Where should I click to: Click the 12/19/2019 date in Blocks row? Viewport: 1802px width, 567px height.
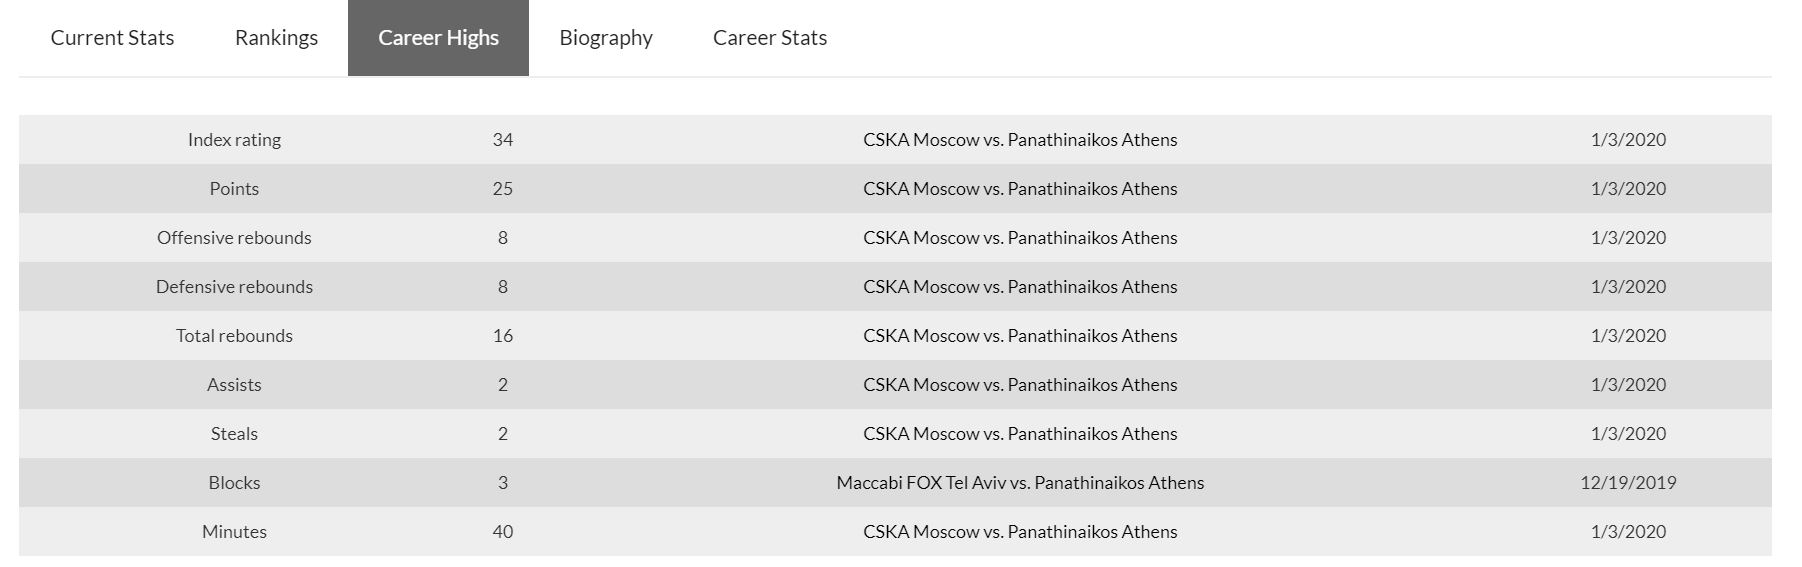tap(1627, 483)
